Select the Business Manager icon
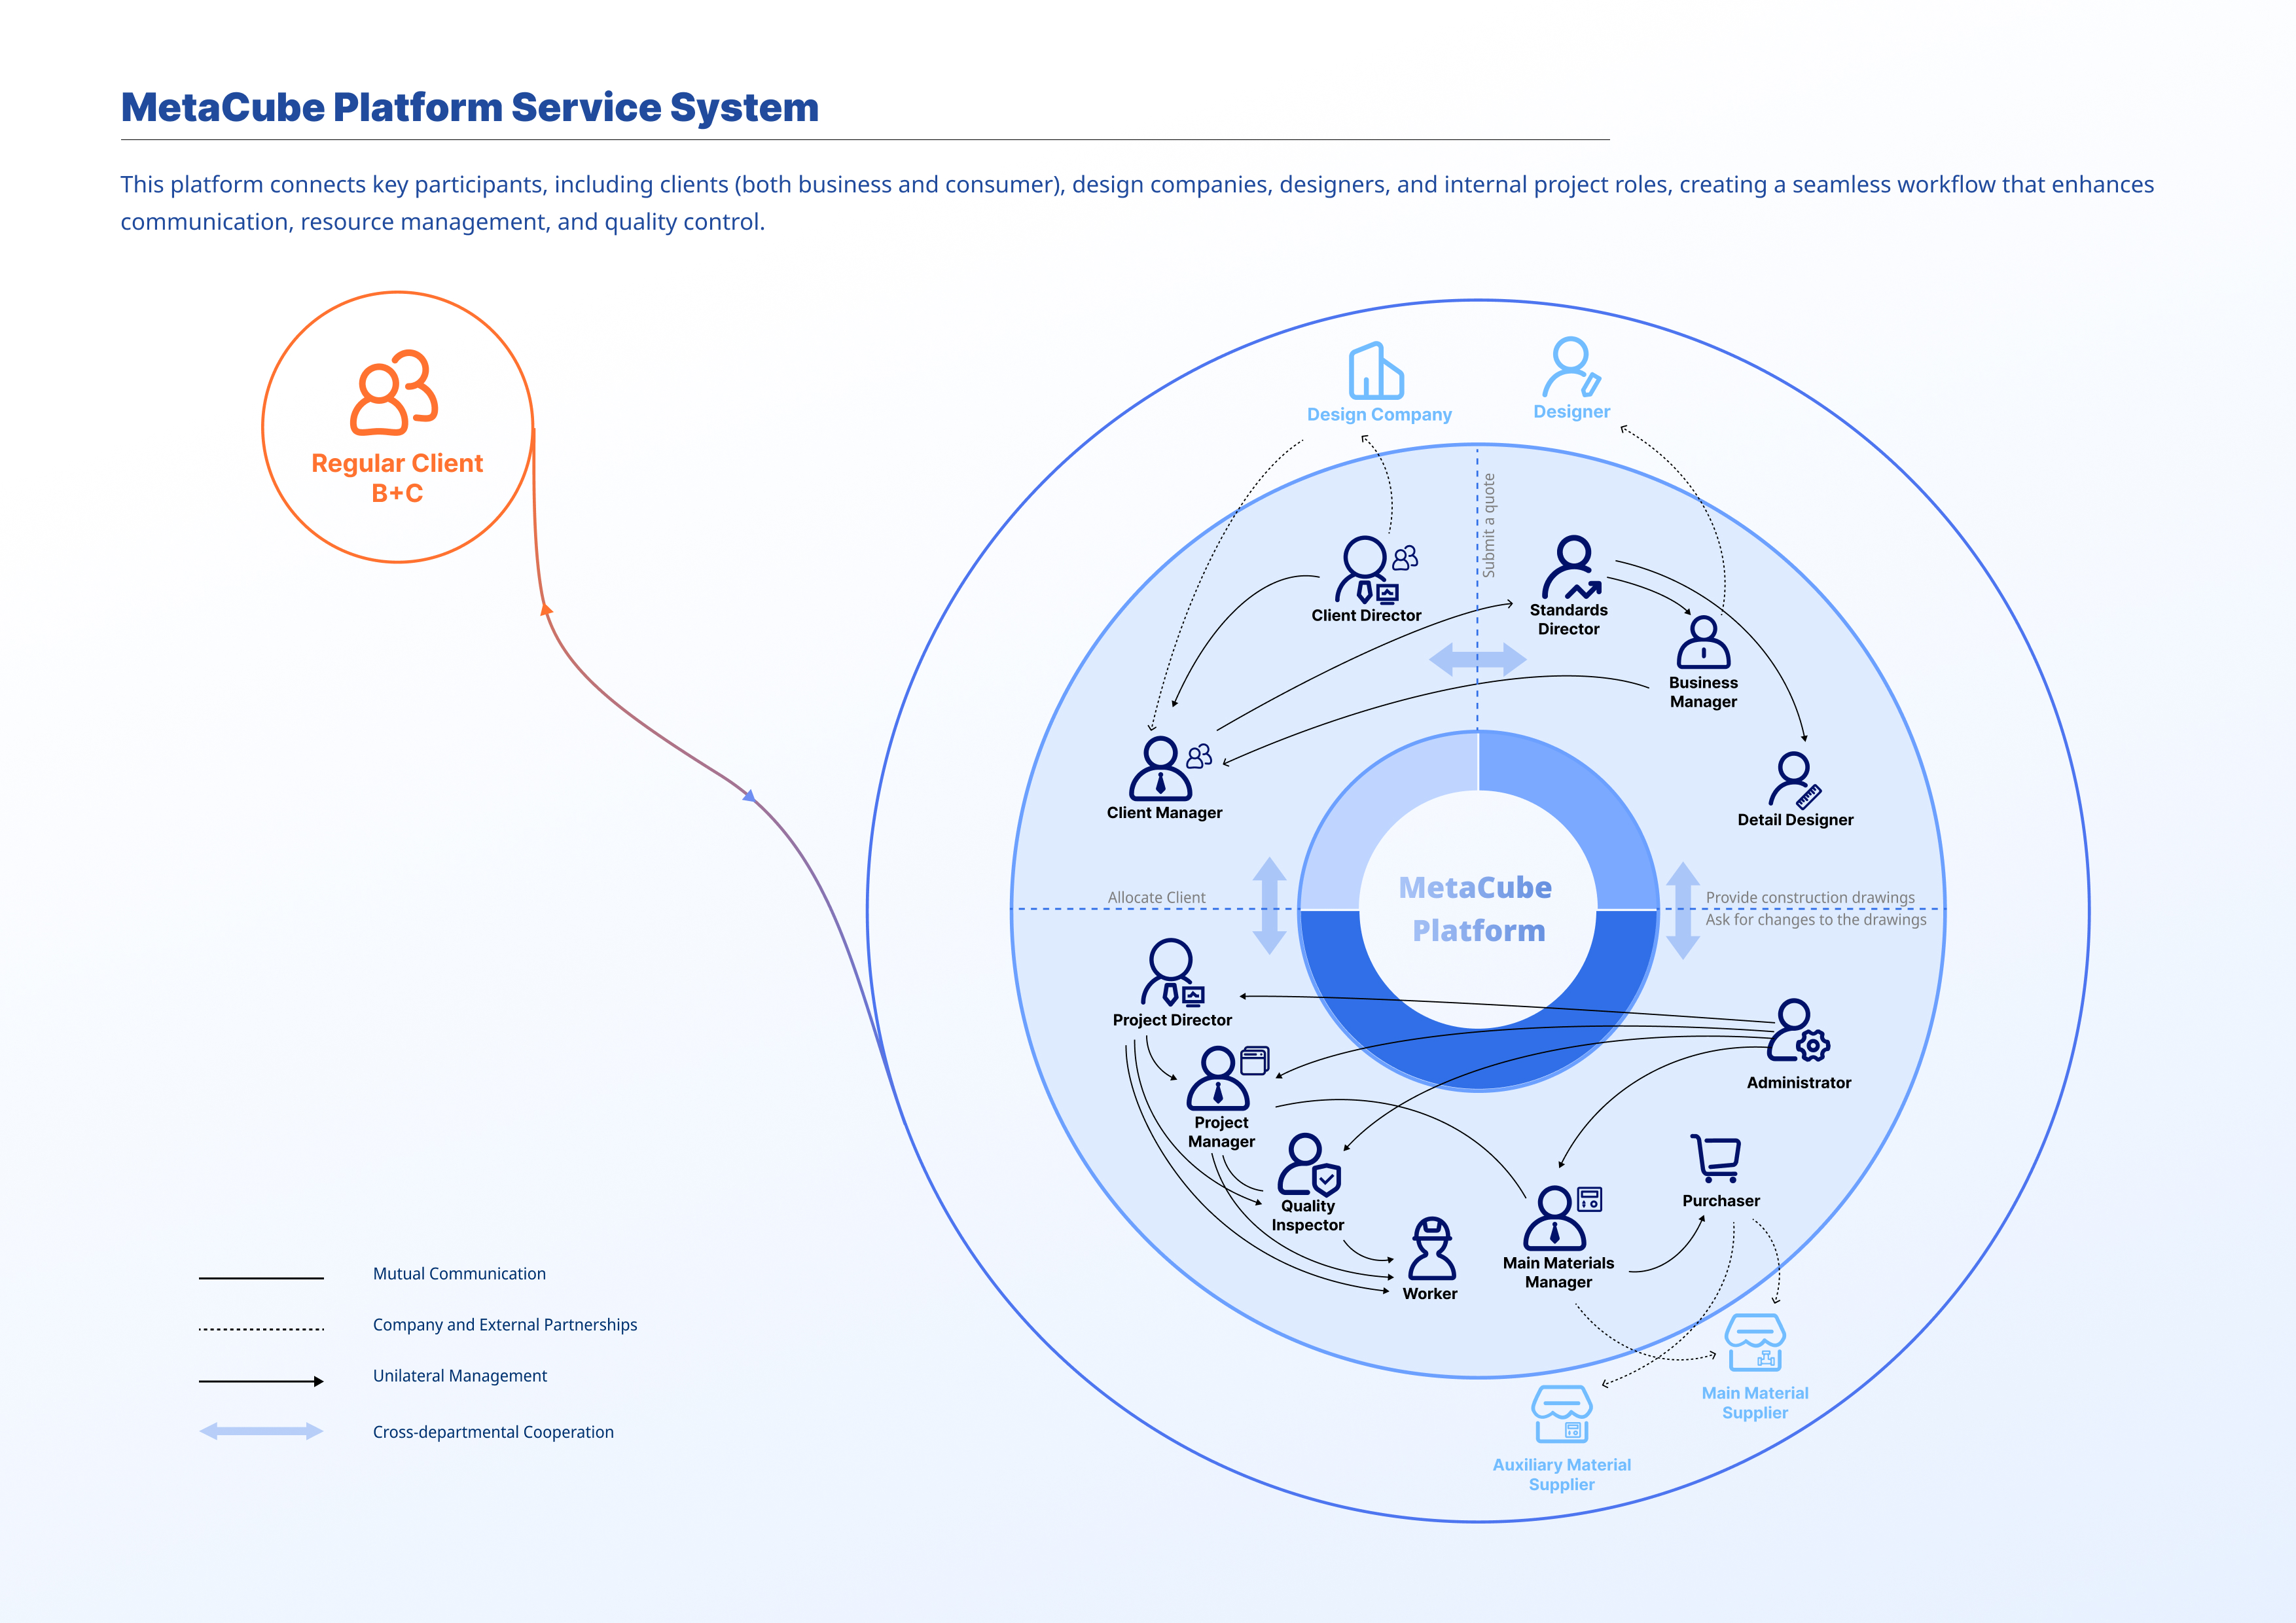 [1703, 643]
